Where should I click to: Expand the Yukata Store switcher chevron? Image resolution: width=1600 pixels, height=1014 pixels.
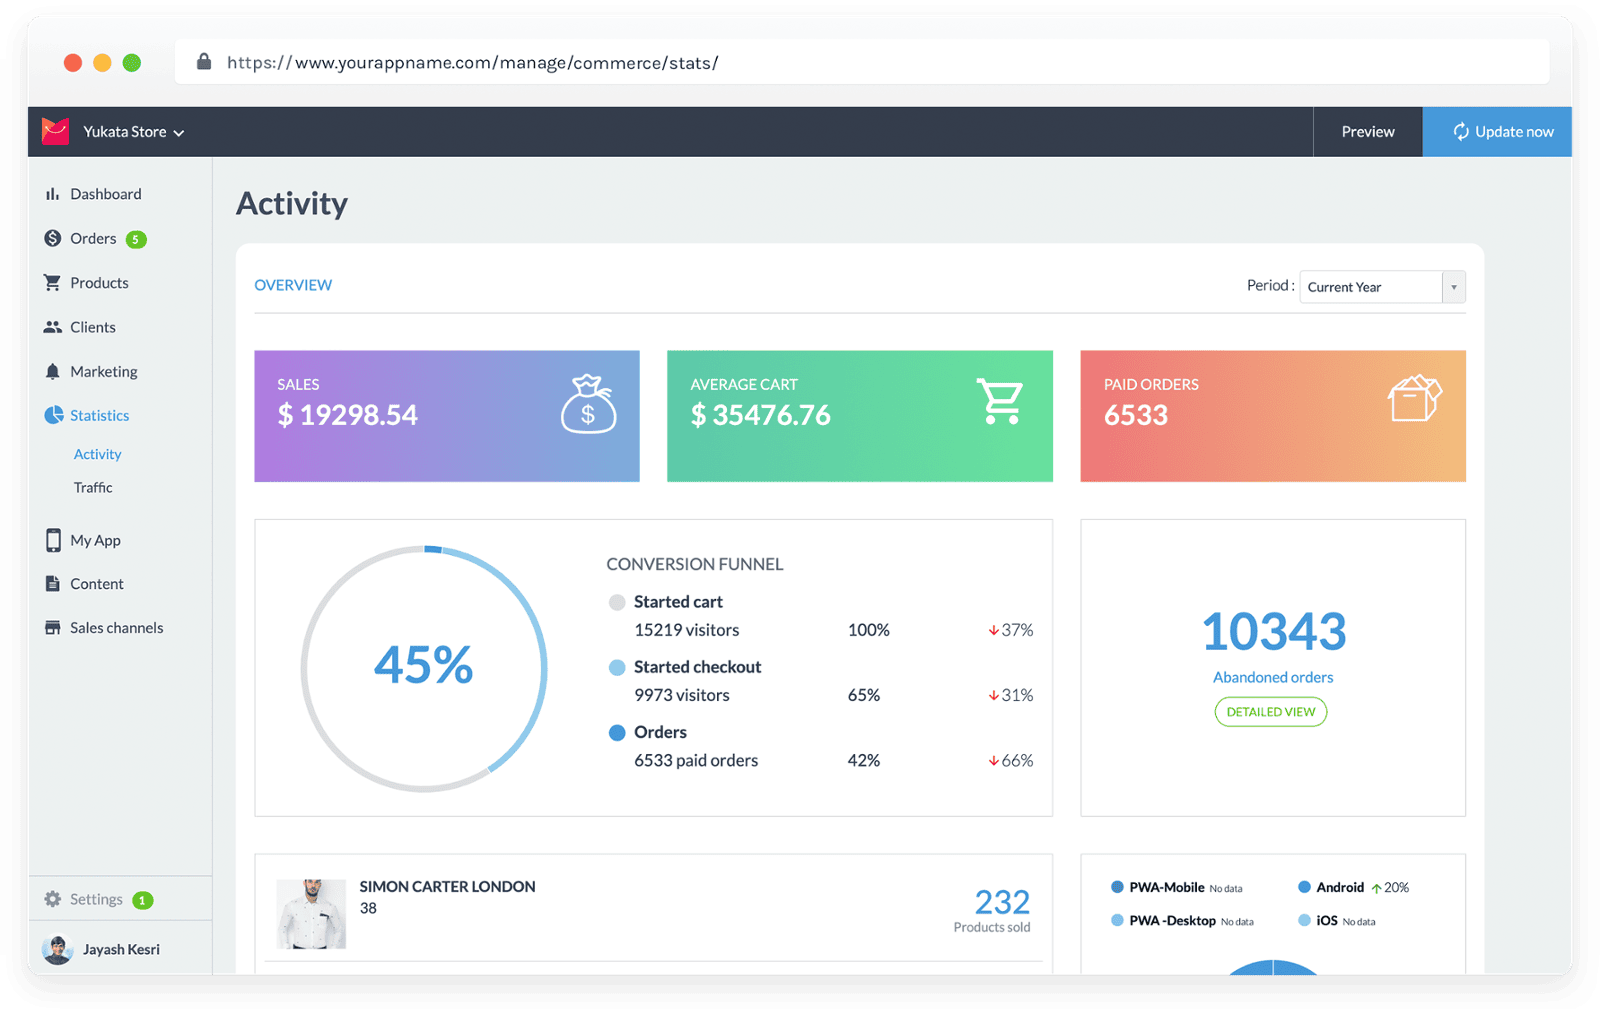(x=180, y=131)
